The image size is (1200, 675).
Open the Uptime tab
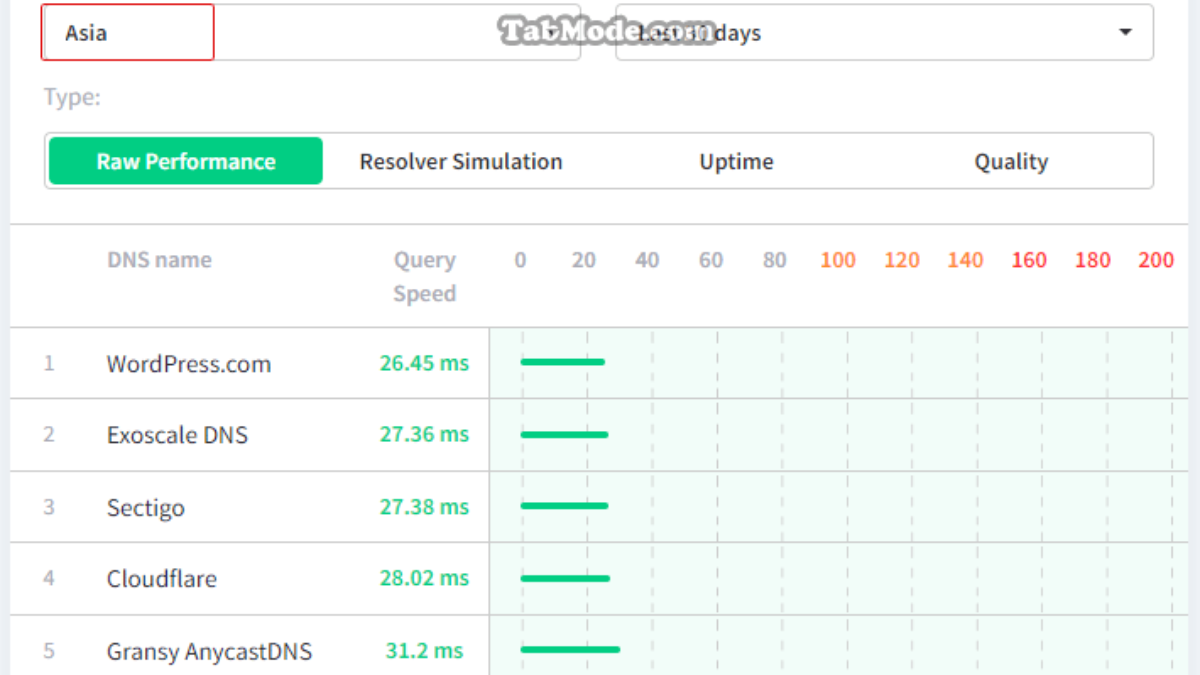(x=736, y=162)
